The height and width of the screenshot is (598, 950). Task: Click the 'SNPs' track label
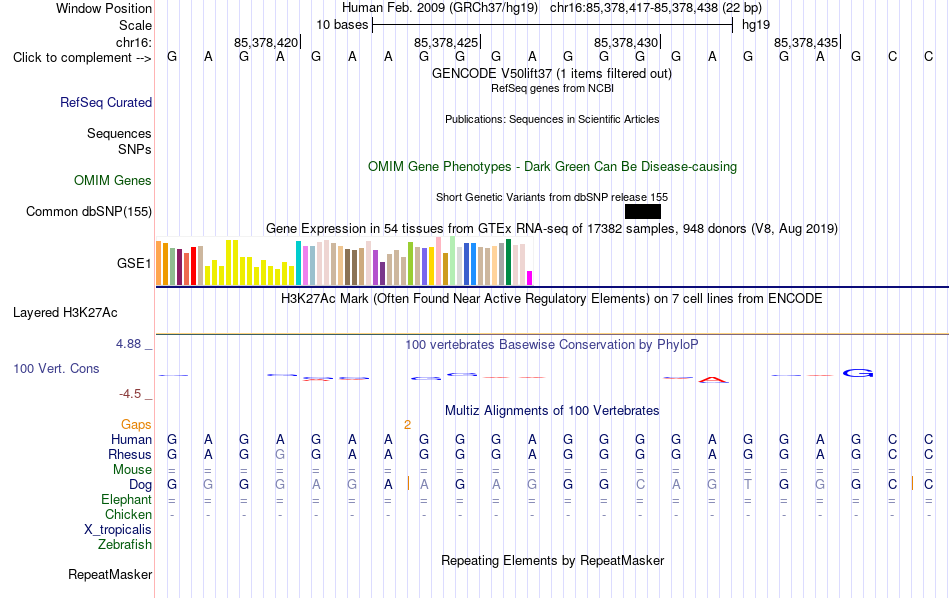(x=135, y=149)
